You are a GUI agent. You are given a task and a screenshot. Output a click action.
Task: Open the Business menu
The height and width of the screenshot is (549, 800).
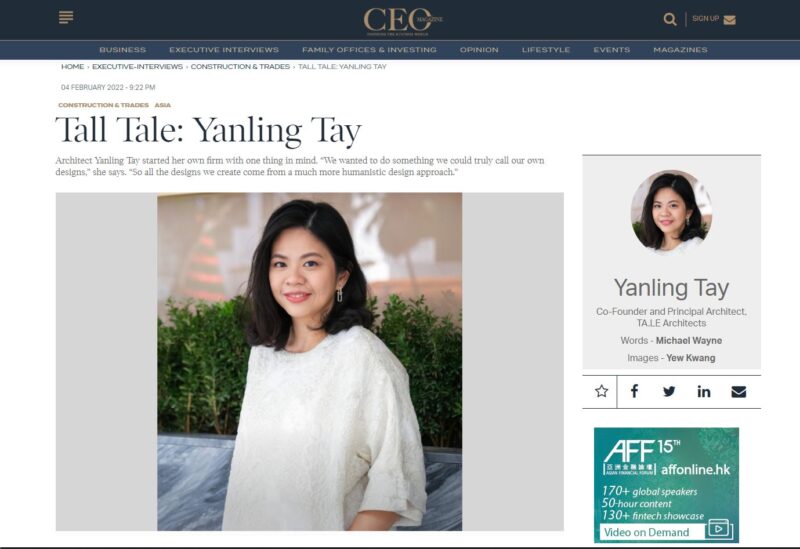coord(122,50)
